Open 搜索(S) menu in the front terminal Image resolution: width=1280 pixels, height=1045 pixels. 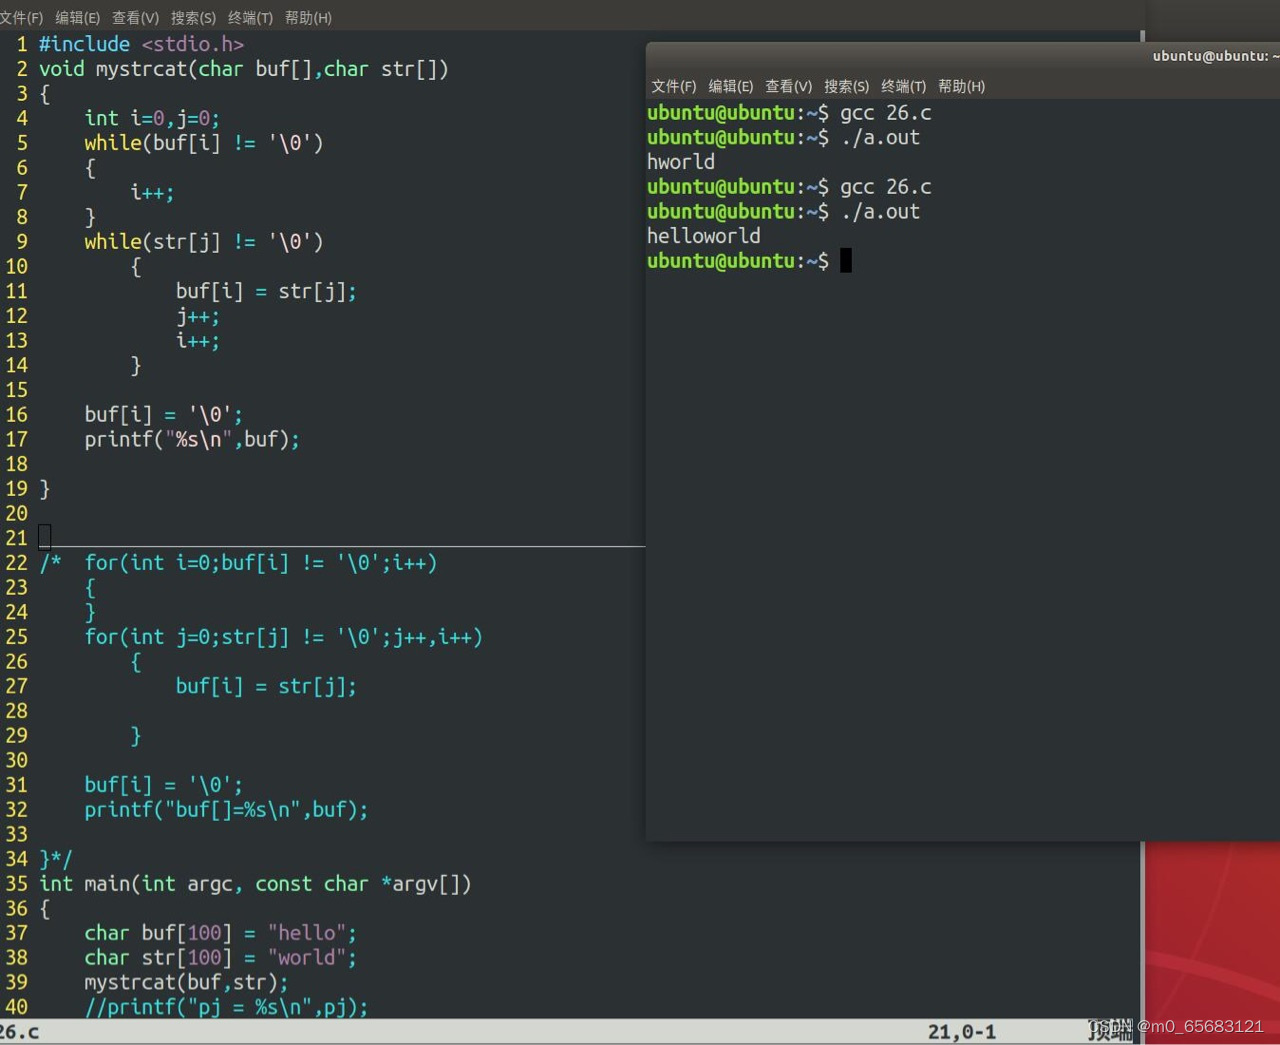[x=846, y=86]
